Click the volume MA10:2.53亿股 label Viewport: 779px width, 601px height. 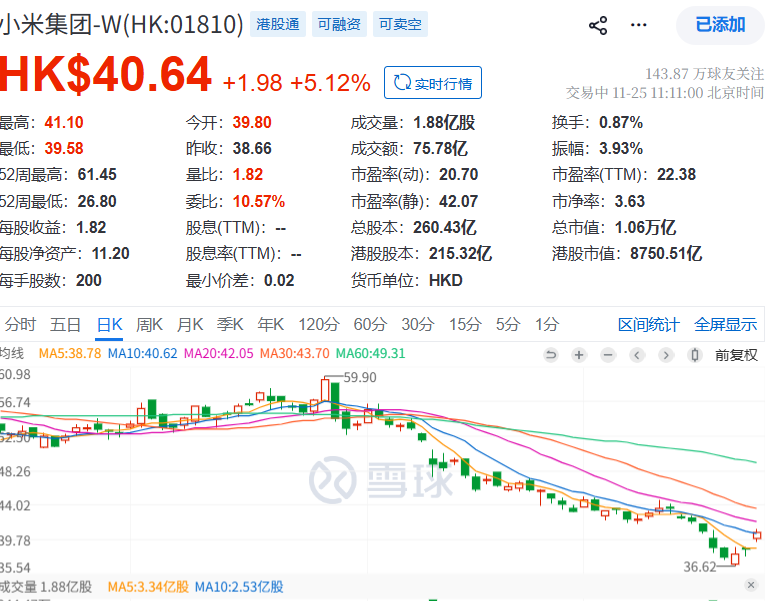[239, 587]
